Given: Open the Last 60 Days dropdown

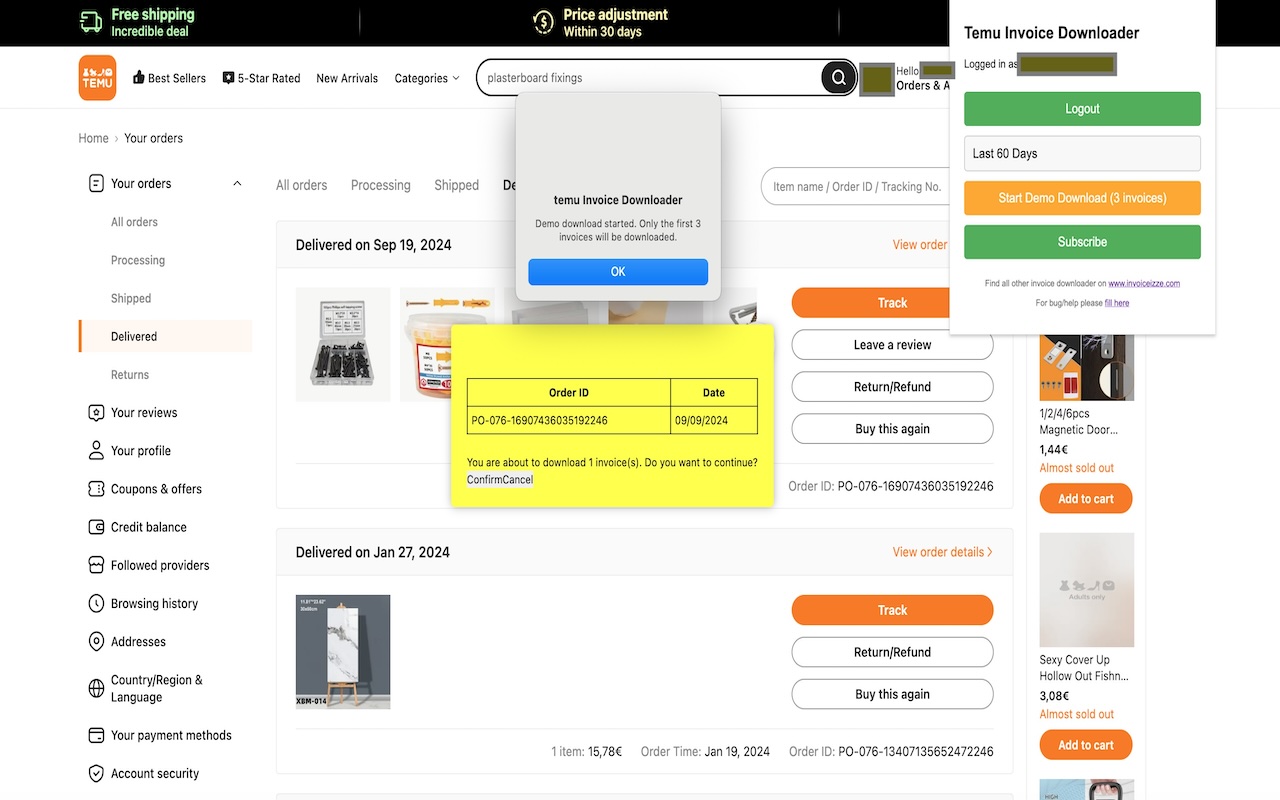Looking at the screenshot, I should (1082, 153).
